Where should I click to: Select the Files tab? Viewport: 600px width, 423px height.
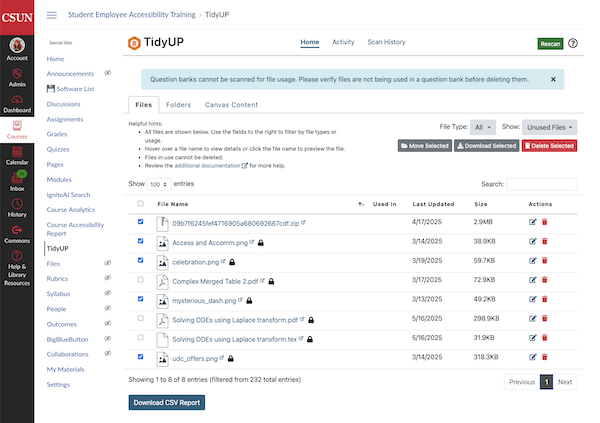(x=143, y=105)
